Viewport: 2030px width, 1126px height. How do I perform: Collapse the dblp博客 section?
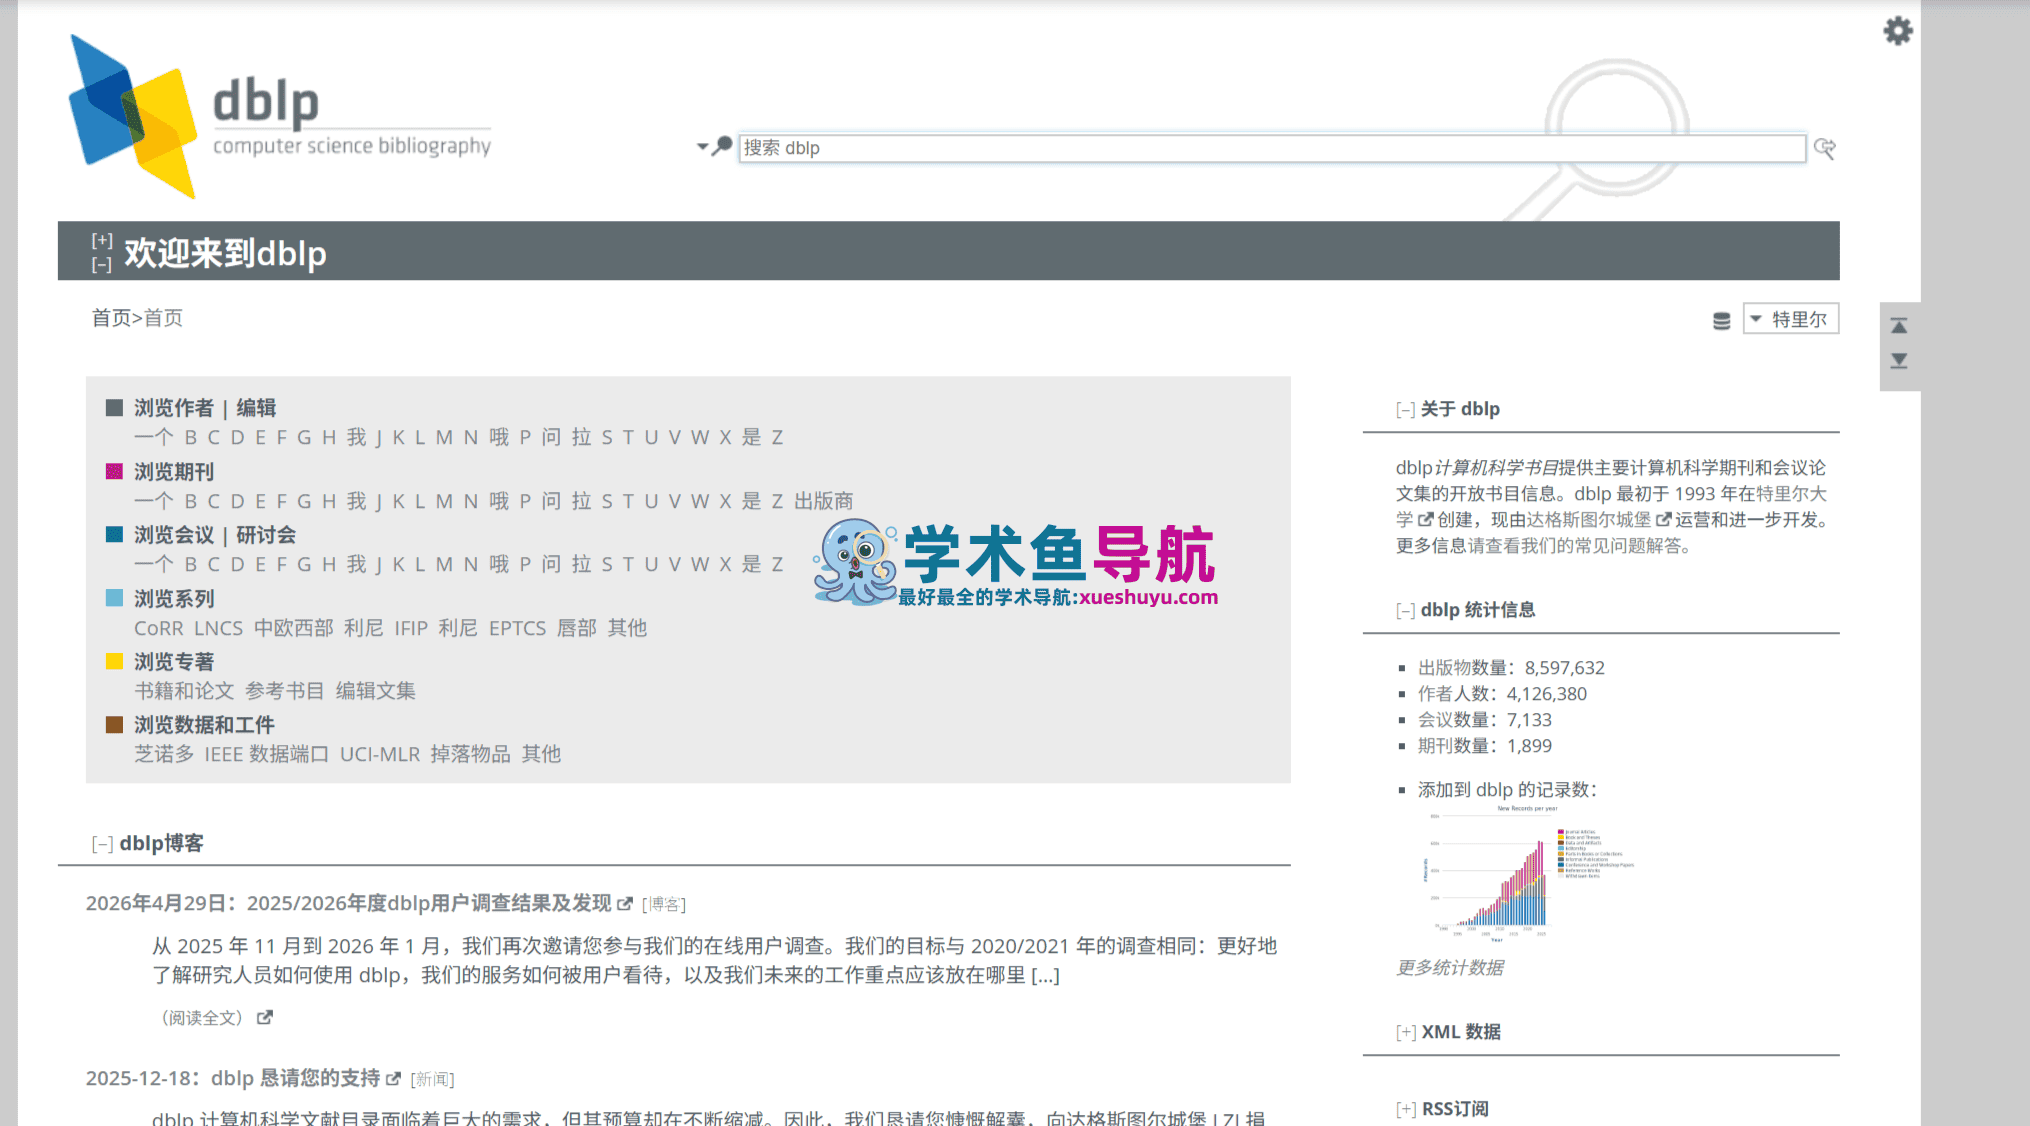click(x=102, y=845)
